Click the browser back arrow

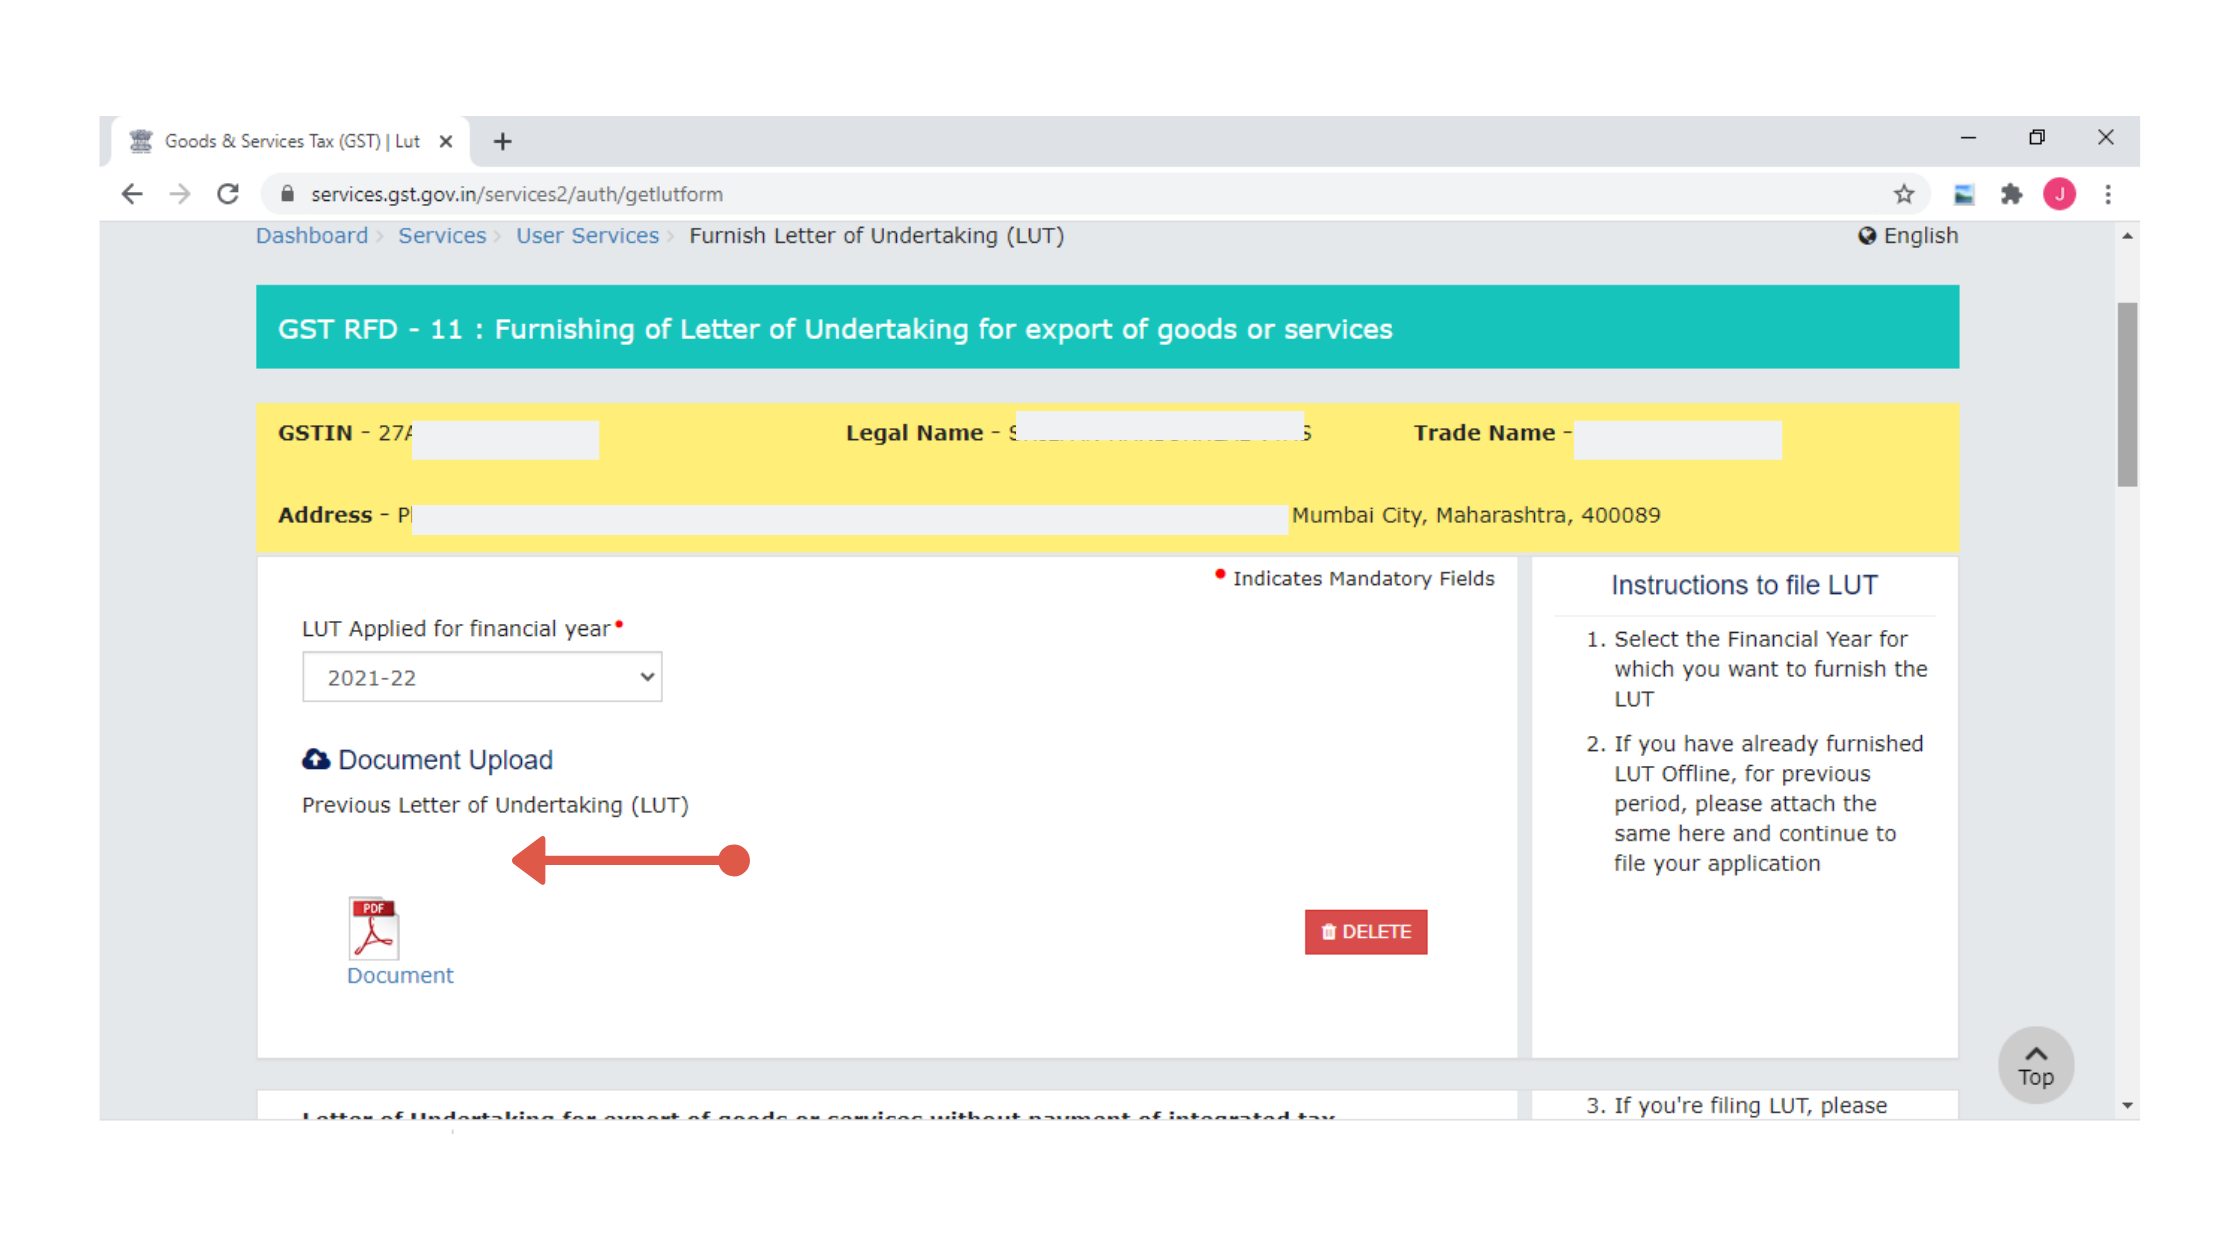click(x=132, y=194)
